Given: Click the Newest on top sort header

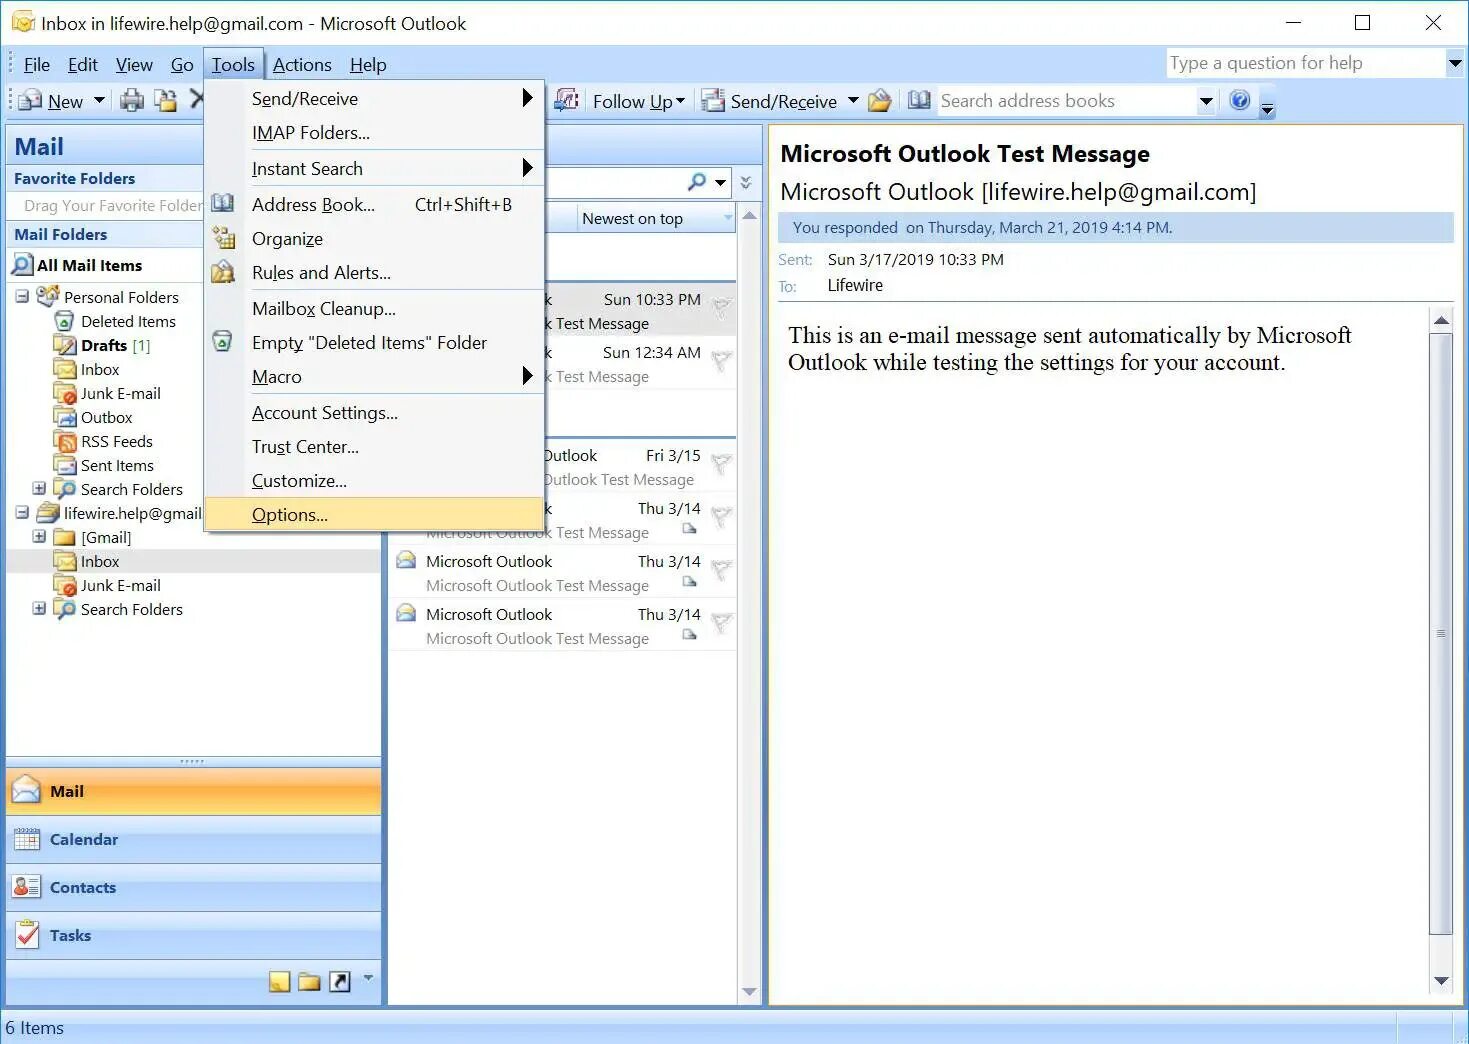Looking at the screenshot, I should click(657, 218).
